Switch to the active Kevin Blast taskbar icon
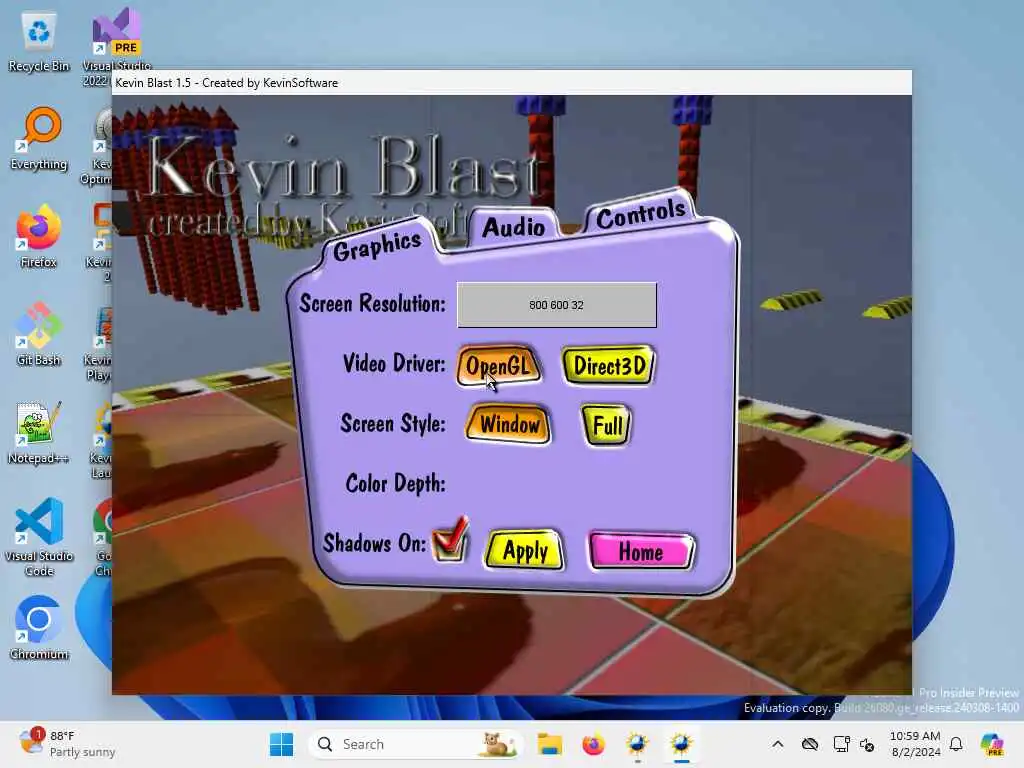This screenshot has height=768, width=1024. click(681, 744)
